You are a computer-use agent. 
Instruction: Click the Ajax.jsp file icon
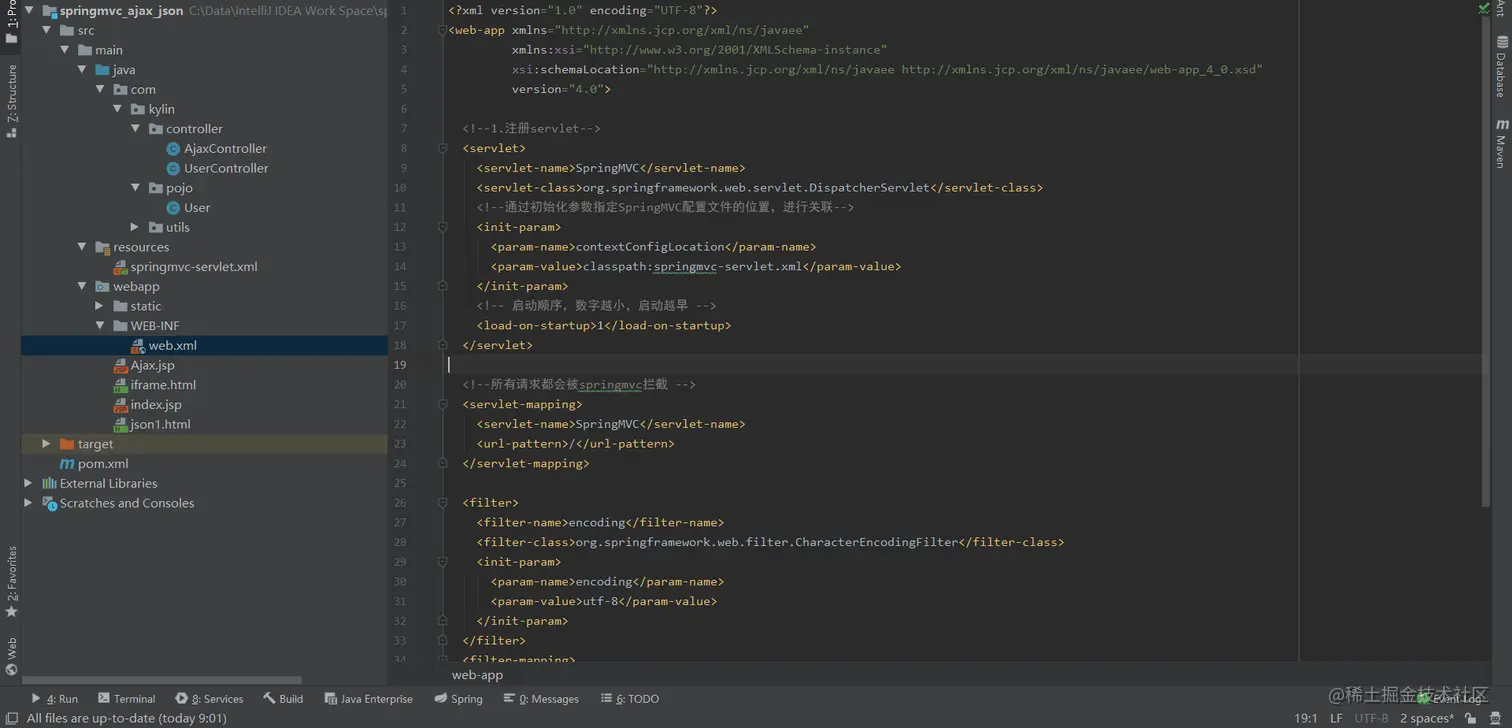[x=120, y=365]
